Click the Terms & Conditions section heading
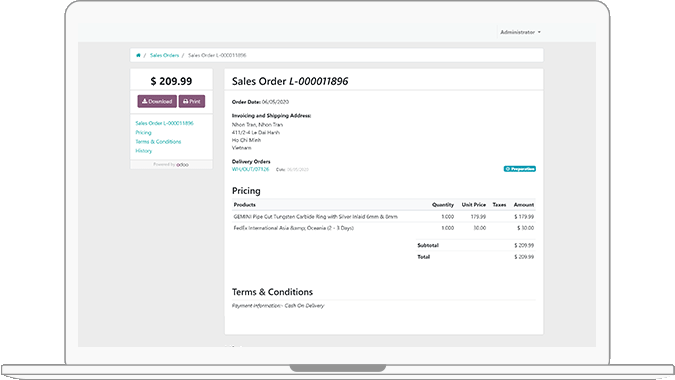The height and width of the screenshot is (380, 675). (272, 292)
